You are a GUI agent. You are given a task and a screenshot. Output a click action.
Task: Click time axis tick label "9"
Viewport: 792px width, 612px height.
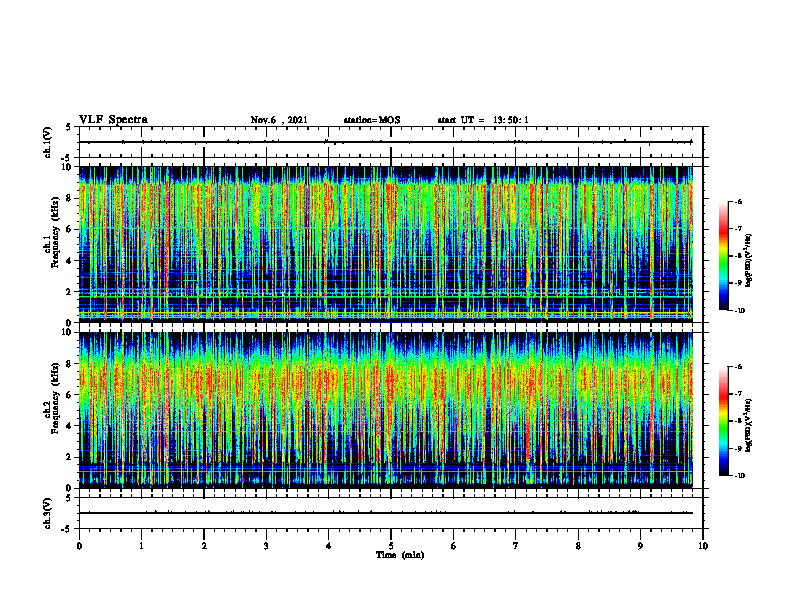tap(640, 546)
